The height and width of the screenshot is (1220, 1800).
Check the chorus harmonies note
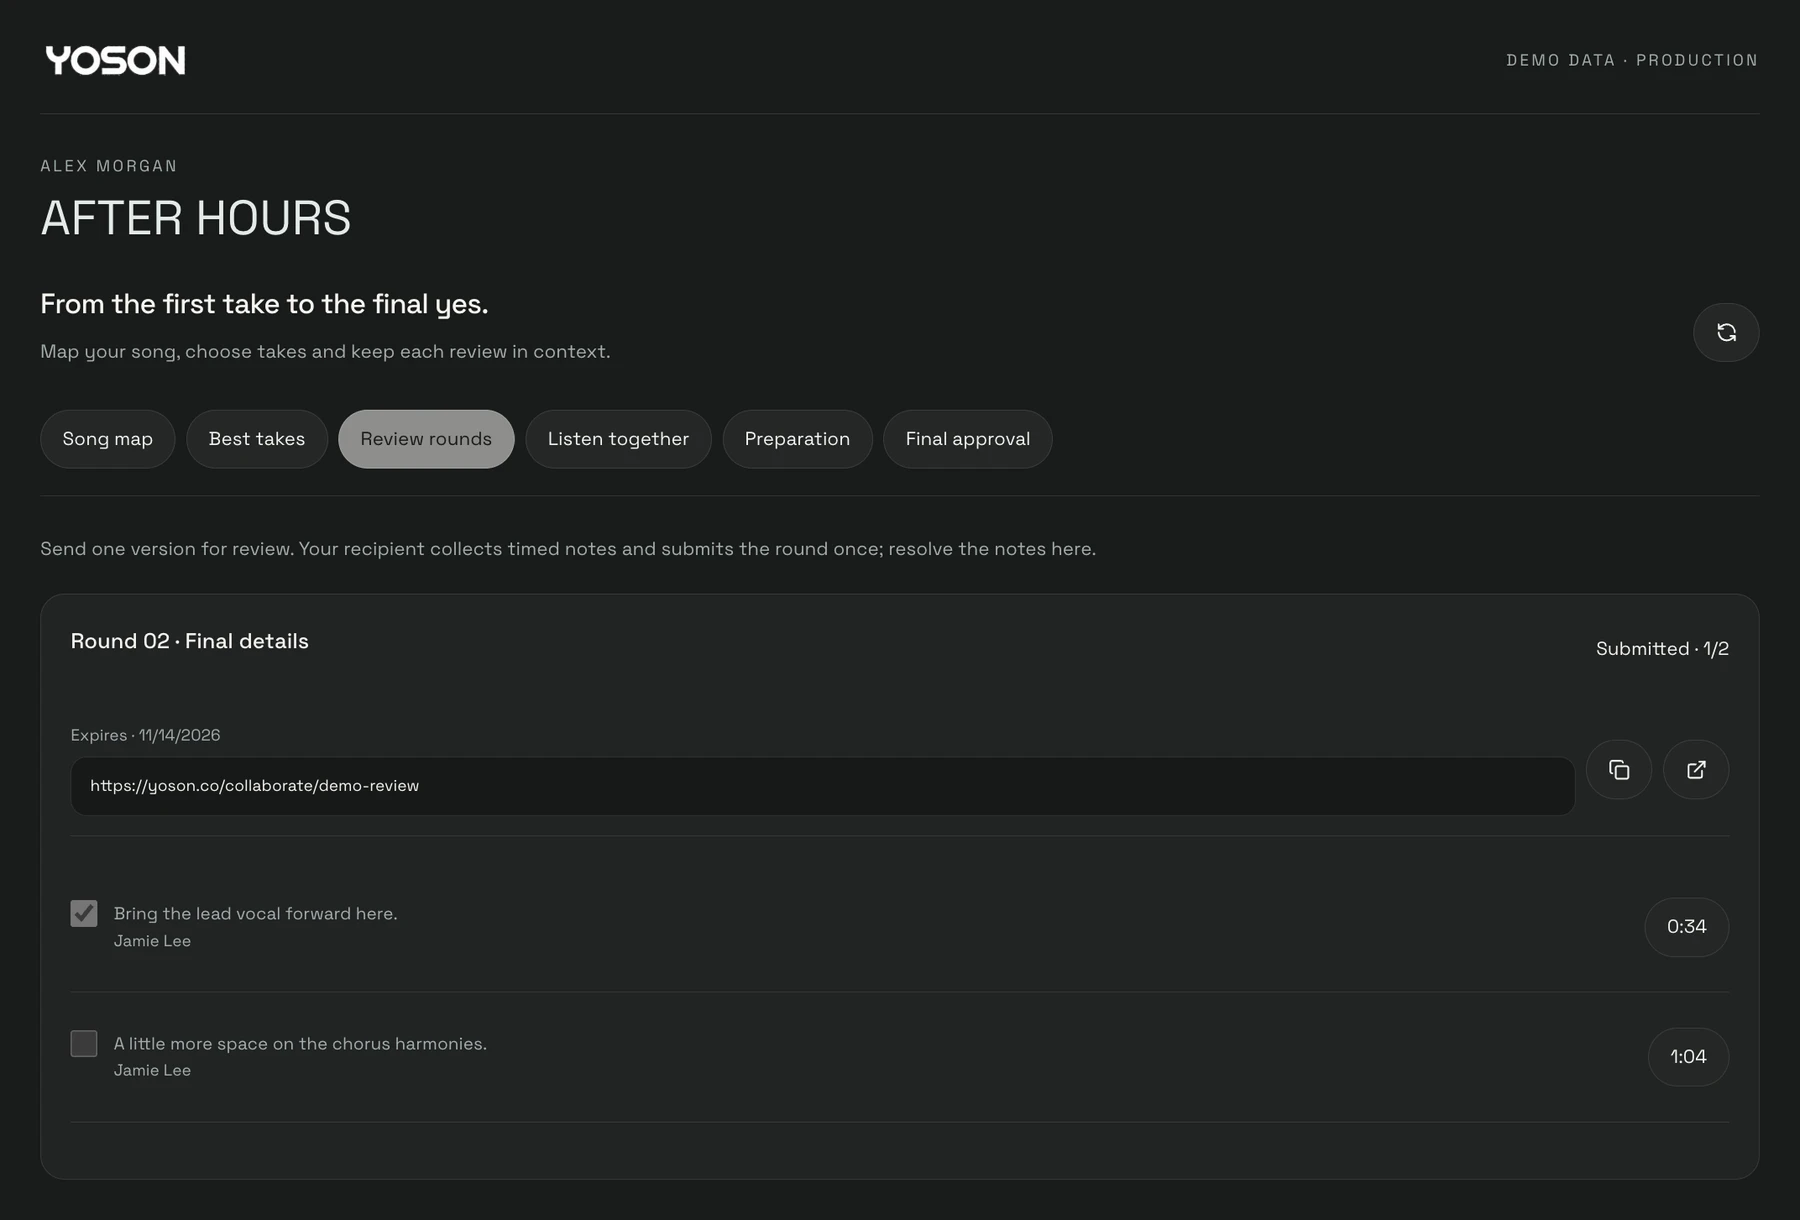coord(84,1043)
